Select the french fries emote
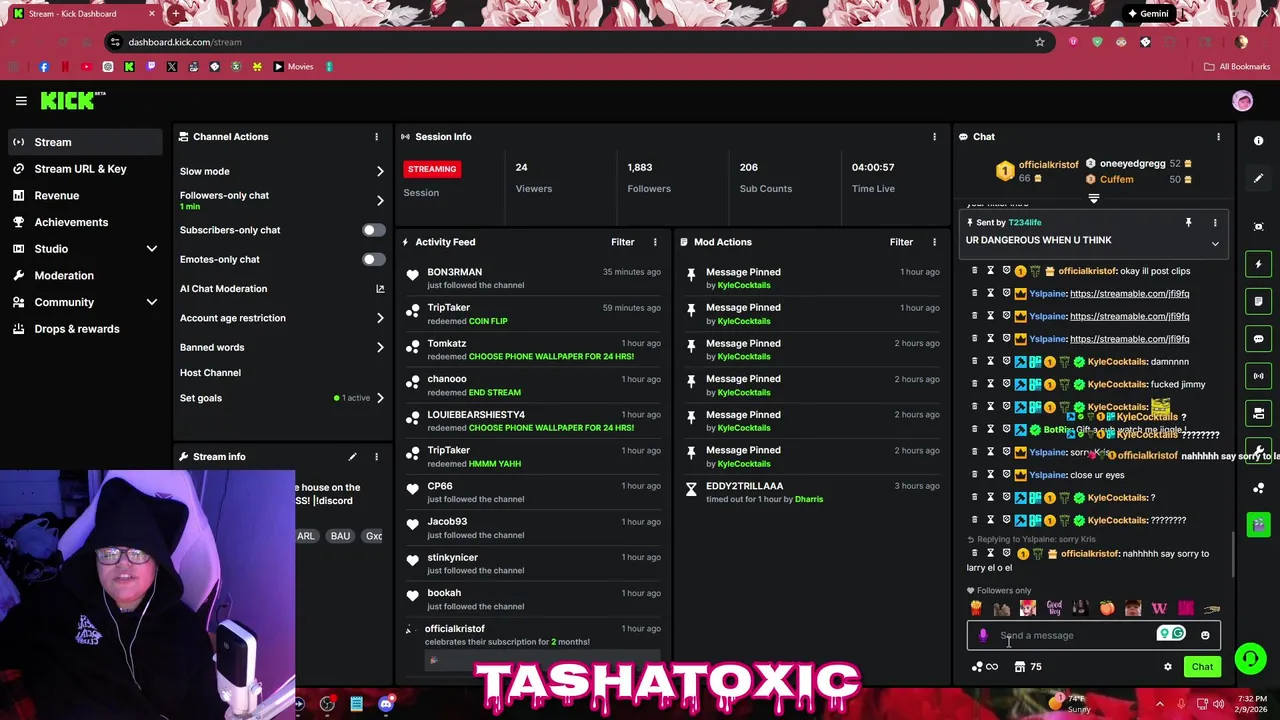The width and height of the screenshot is (1280, 720). tap(976, 608)
